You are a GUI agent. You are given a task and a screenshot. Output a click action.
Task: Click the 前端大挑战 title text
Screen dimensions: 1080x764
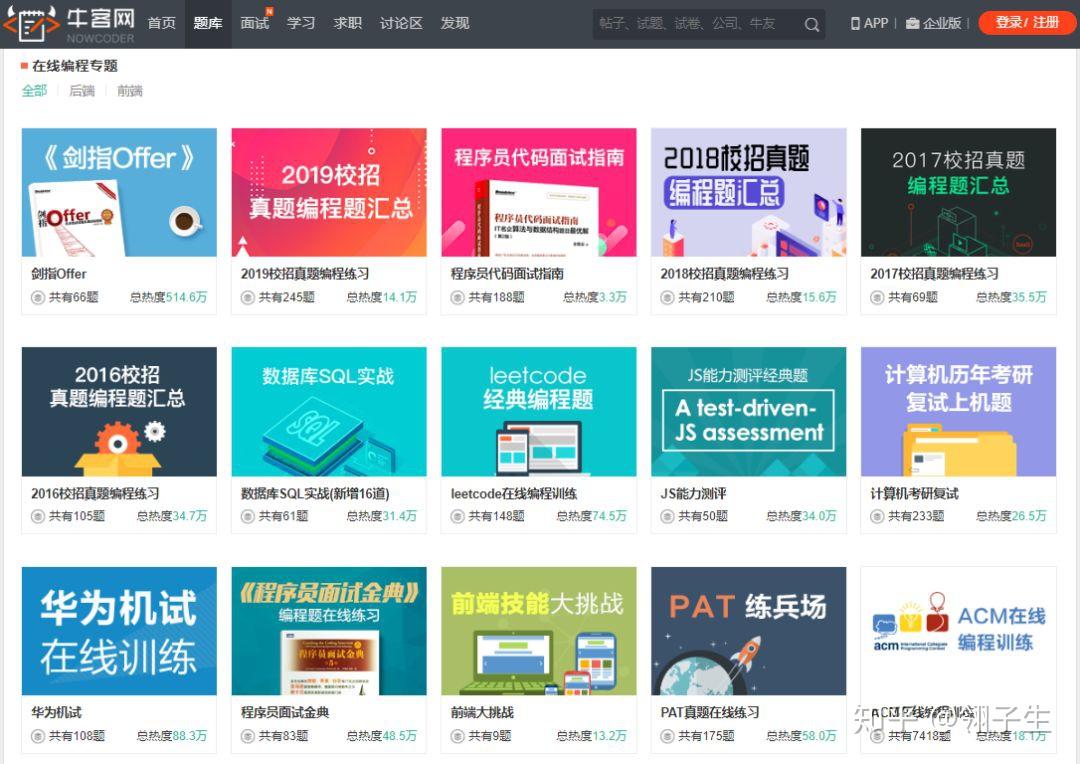[483, 712]
